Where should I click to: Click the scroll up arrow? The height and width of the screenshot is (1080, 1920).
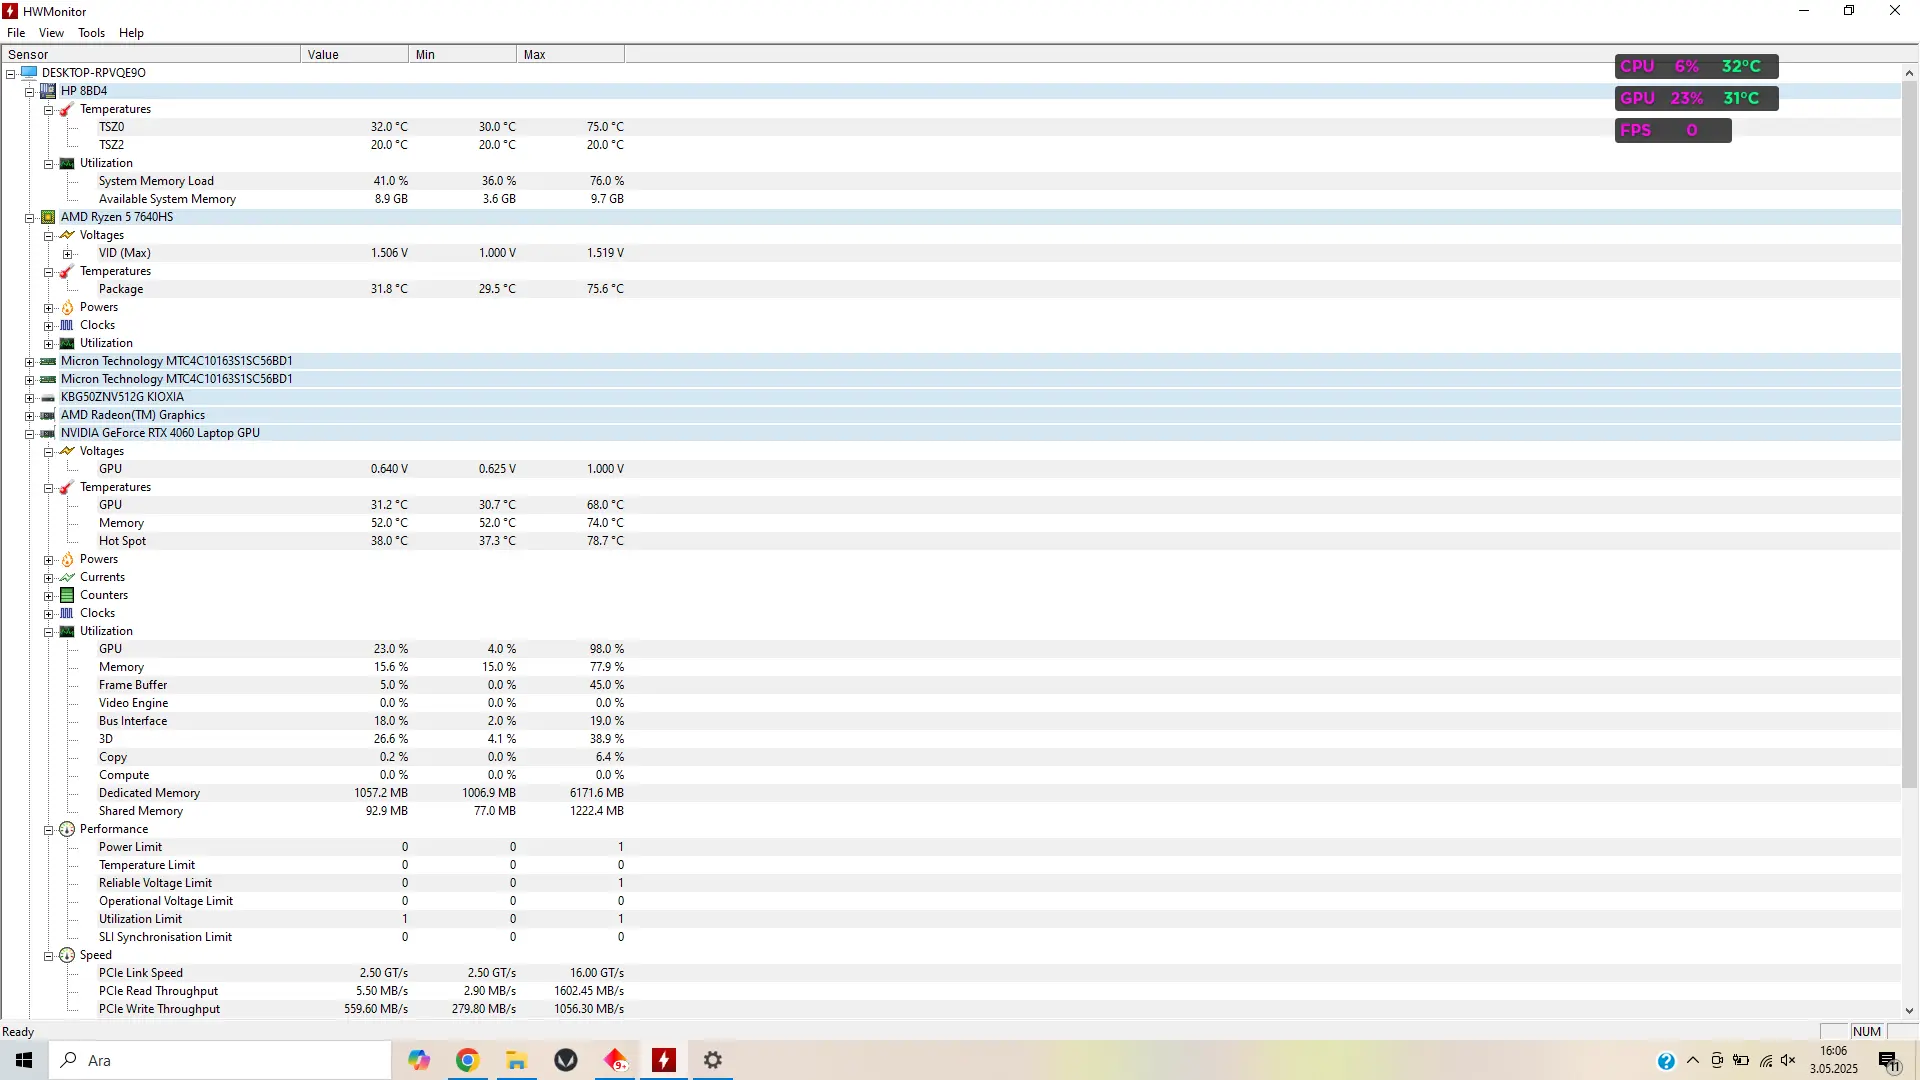pyautogui.click(x=1909, y=73)
